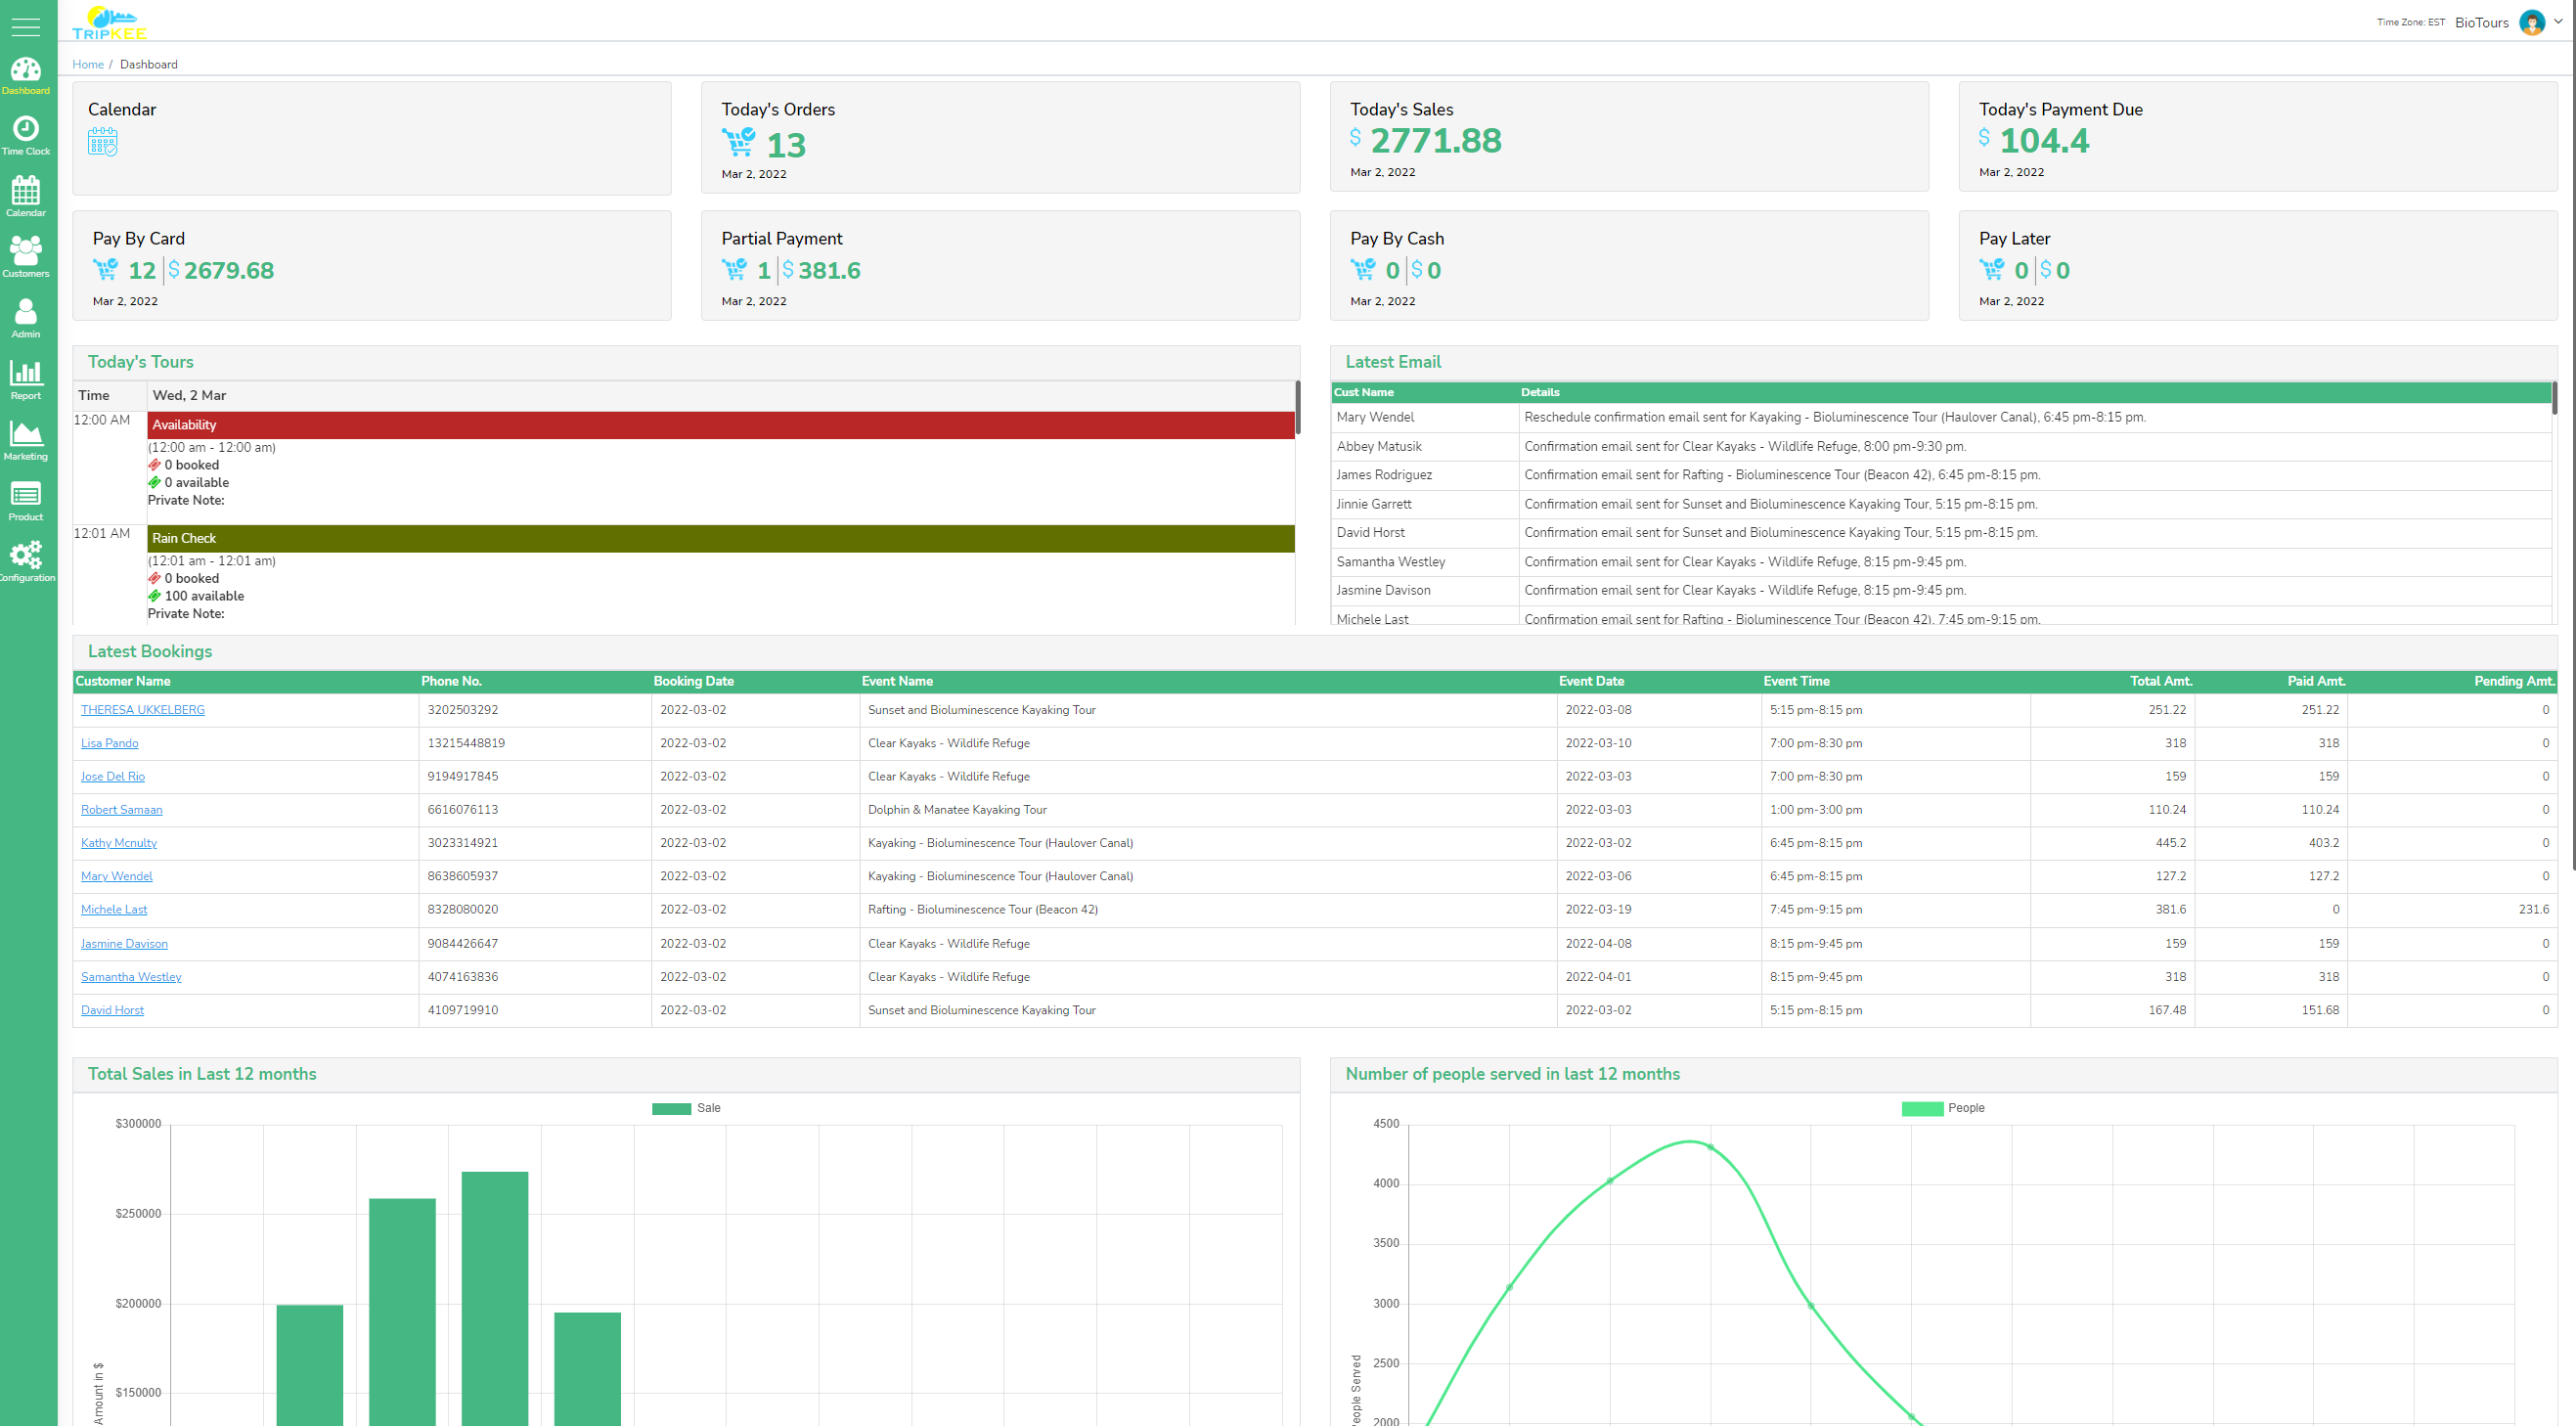Open the Time Clock sidebar icon
2576x1426 pixels.
(26, 134)
